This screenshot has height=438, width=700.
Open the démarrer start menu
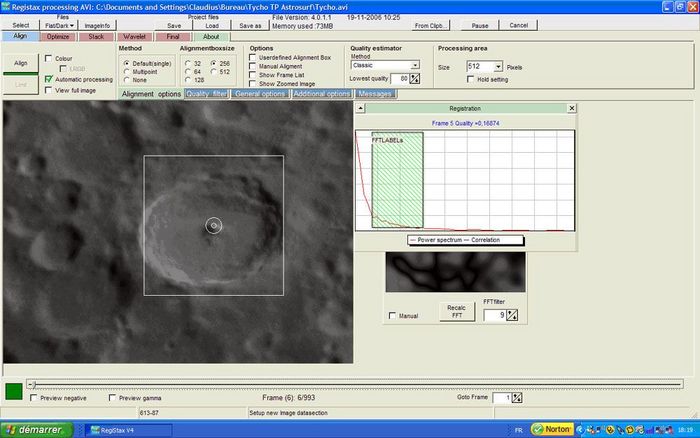(37, 430)
